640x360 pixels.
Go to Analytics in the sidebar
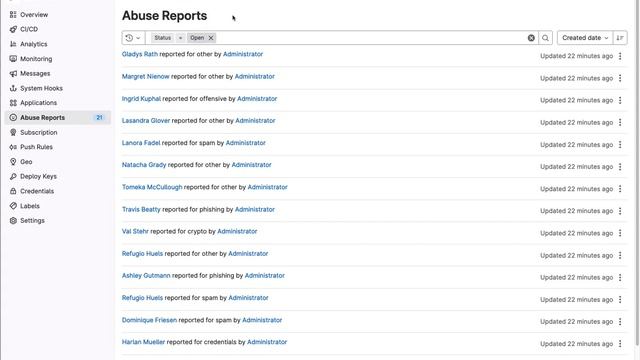coord(33,44)
